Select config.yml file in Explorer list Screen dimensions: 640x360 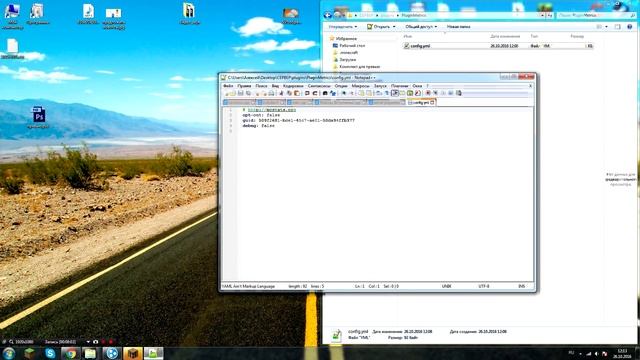pyautogui.click(x=498, y=46)
